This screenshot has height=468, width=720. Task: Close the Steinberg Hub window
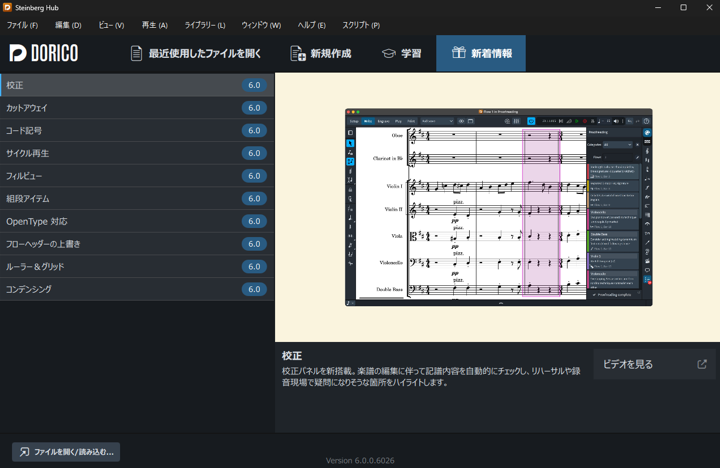[x=709, y=7]
